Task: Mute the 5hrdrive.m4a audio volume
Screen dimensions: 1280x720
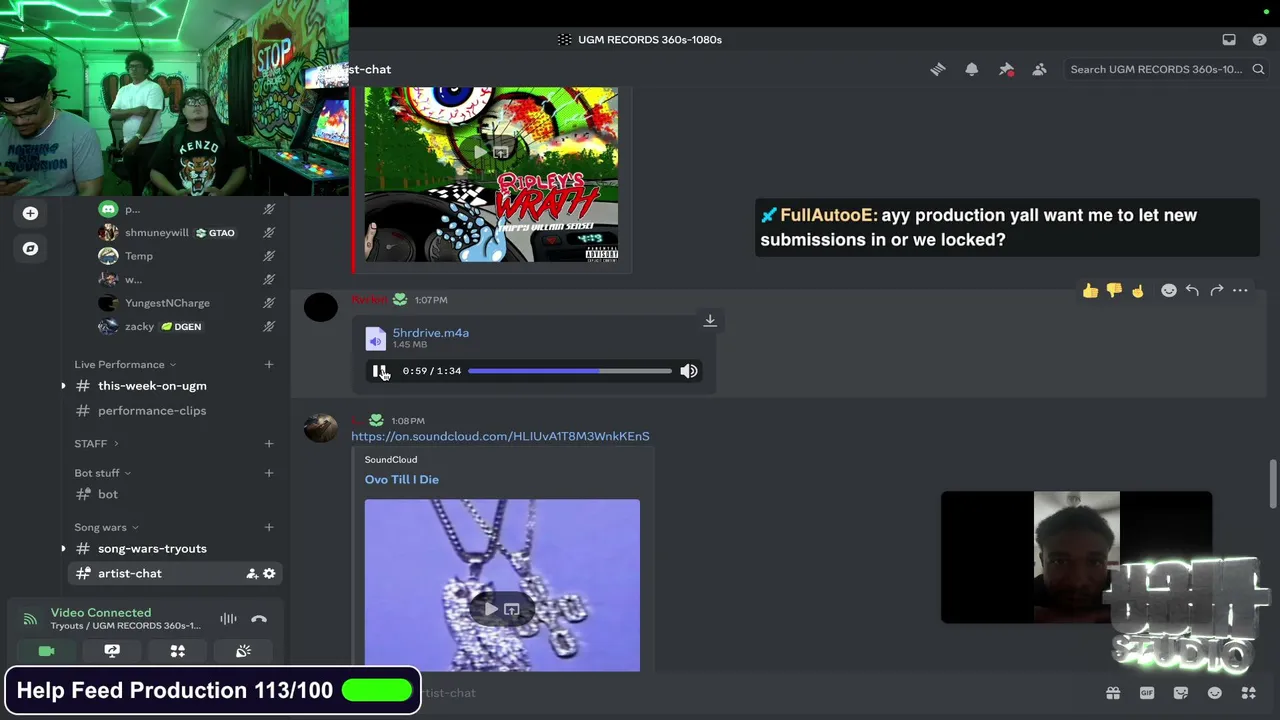Action: [689, 371]
